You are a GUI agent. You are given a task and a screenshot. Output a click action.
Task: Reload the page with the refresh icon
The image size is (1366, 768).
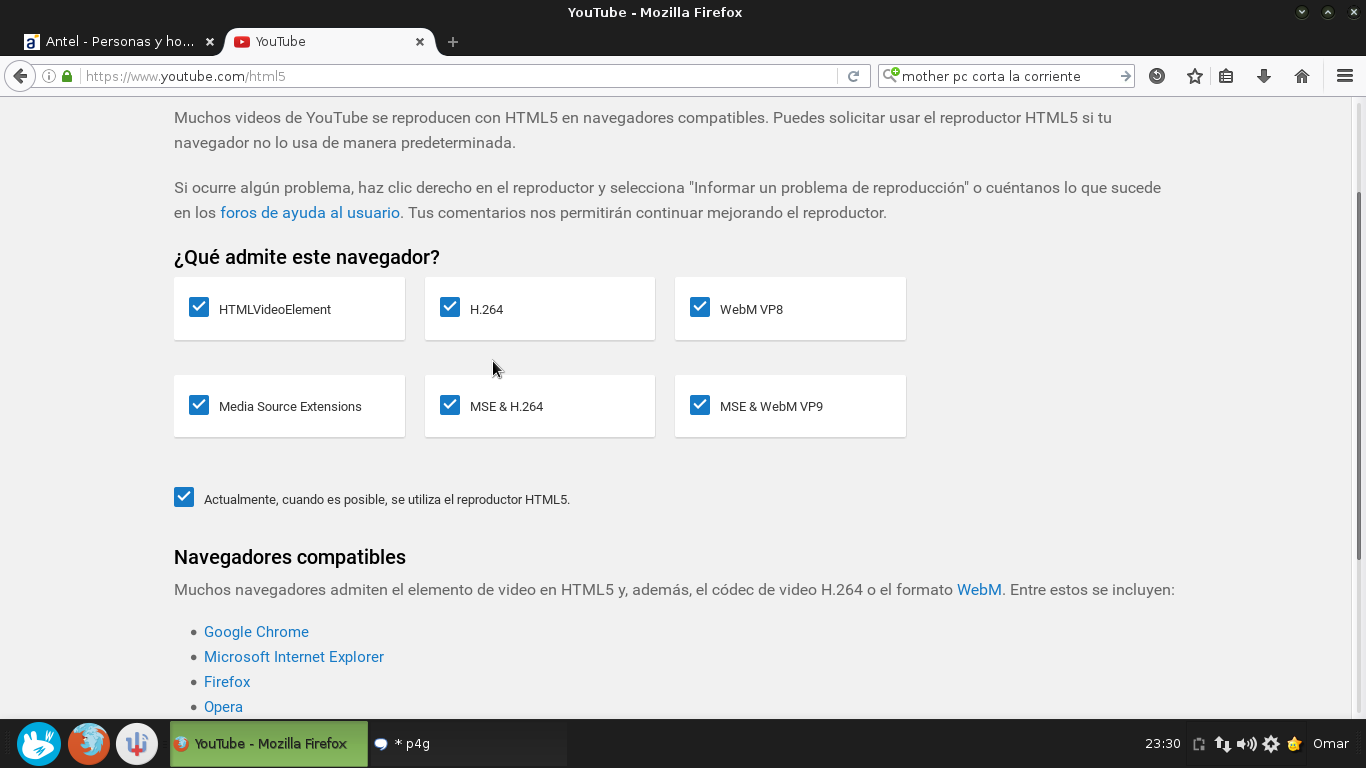853,76
